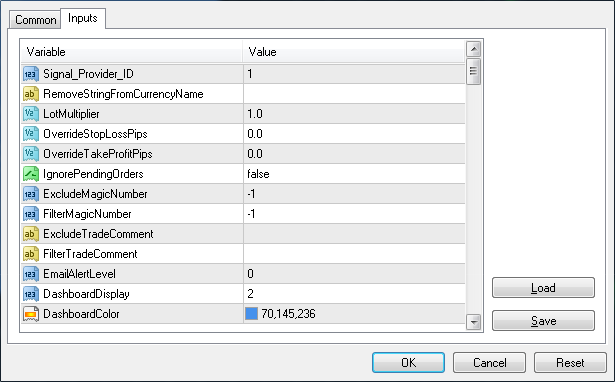The width and height of the screenshot is (615, 382).
Task: Select the ExcludeTradeComment variable name
Action: coord(98,234)
